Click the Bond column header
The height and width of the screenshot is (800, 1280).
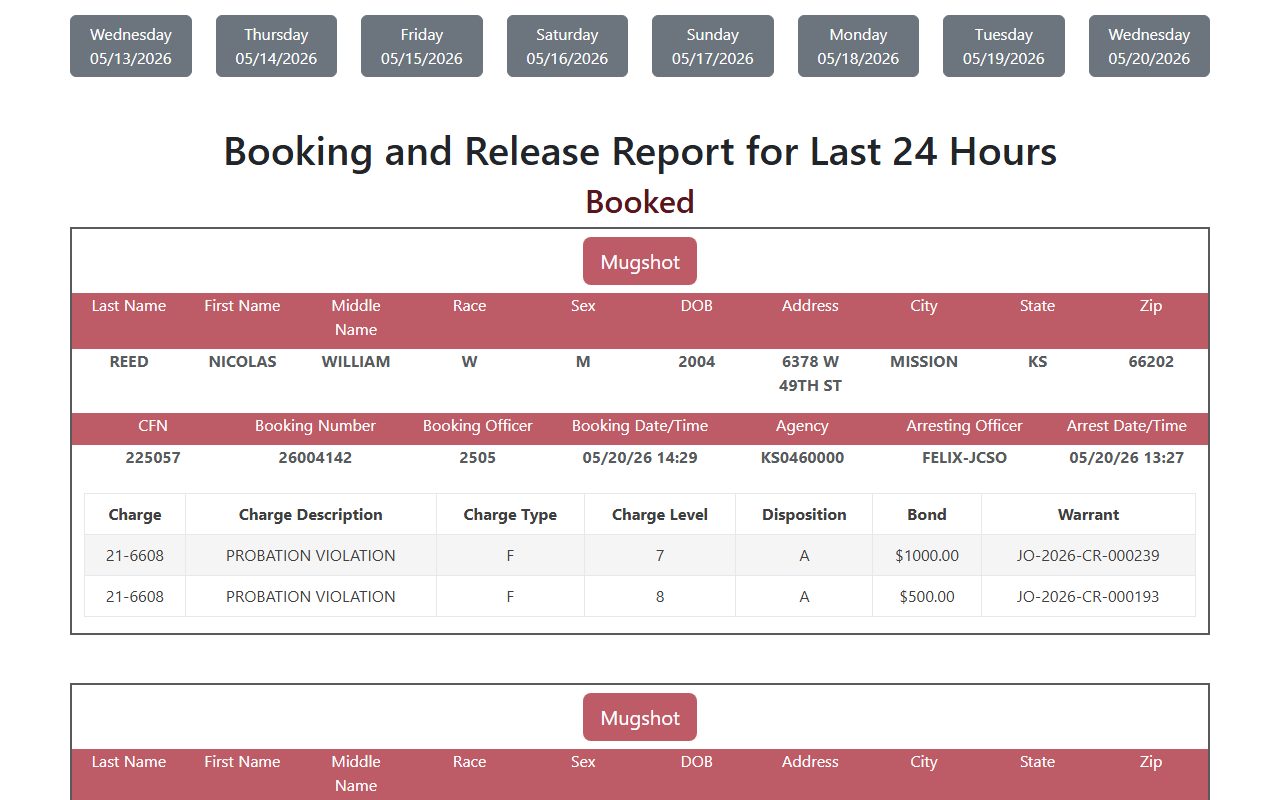[x=927, y=515]
